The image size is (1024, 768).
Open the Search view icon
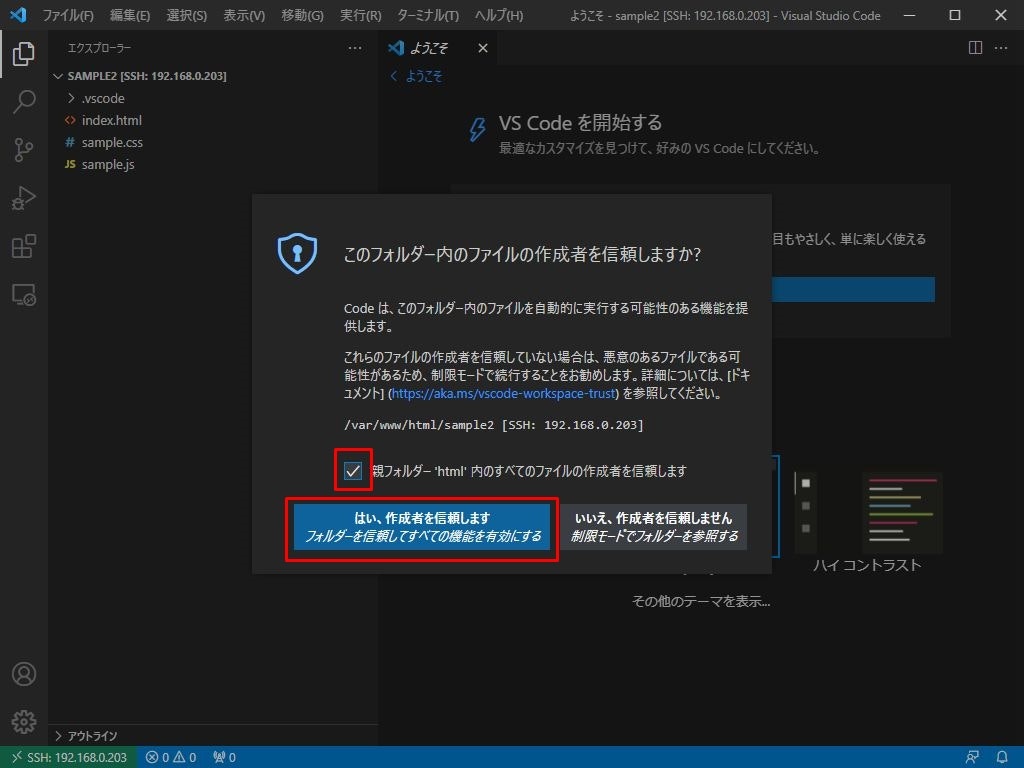tap(24, 102)
